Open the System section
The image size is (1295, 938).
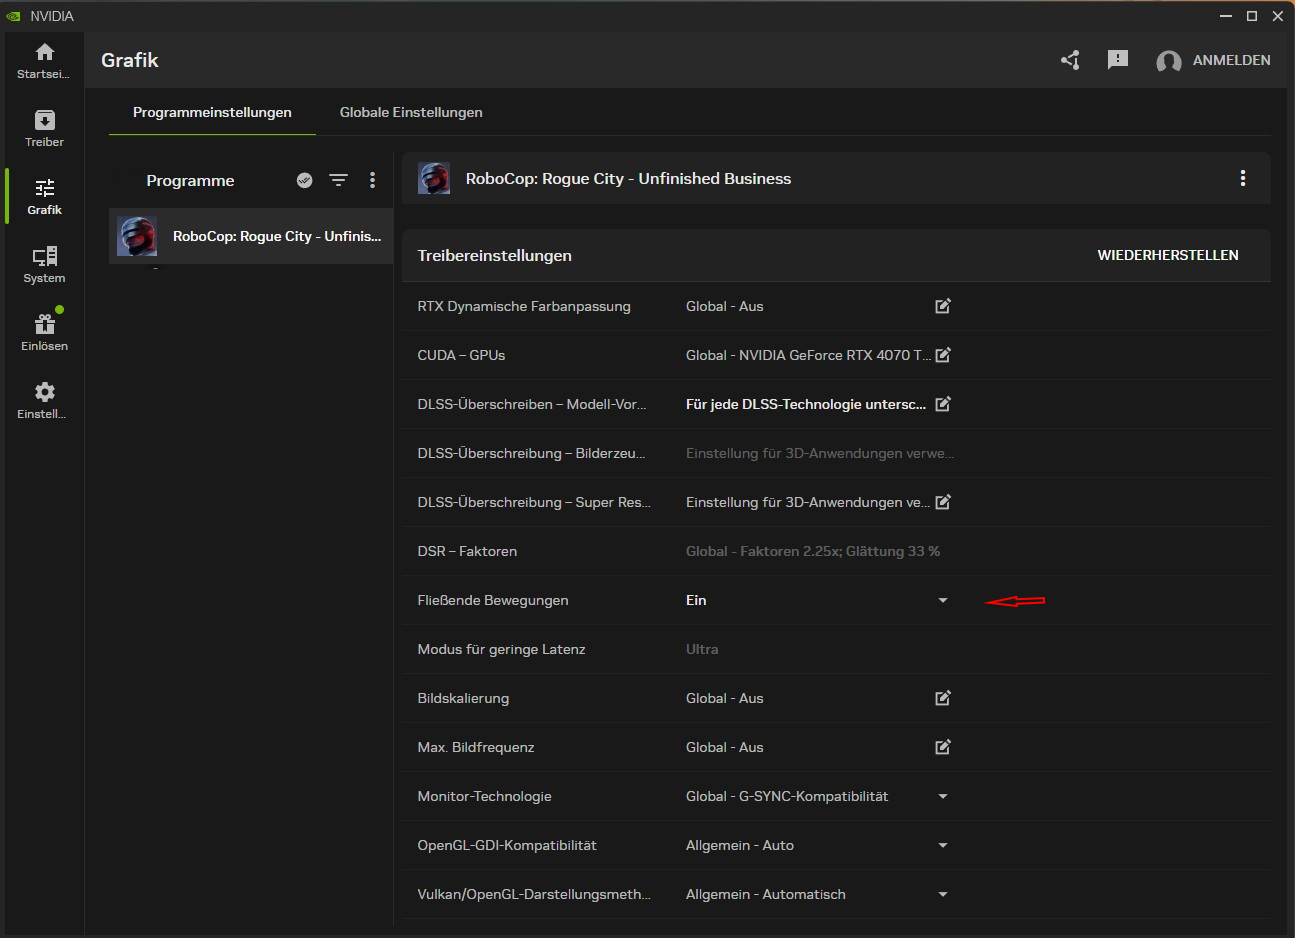coord(44,265)
